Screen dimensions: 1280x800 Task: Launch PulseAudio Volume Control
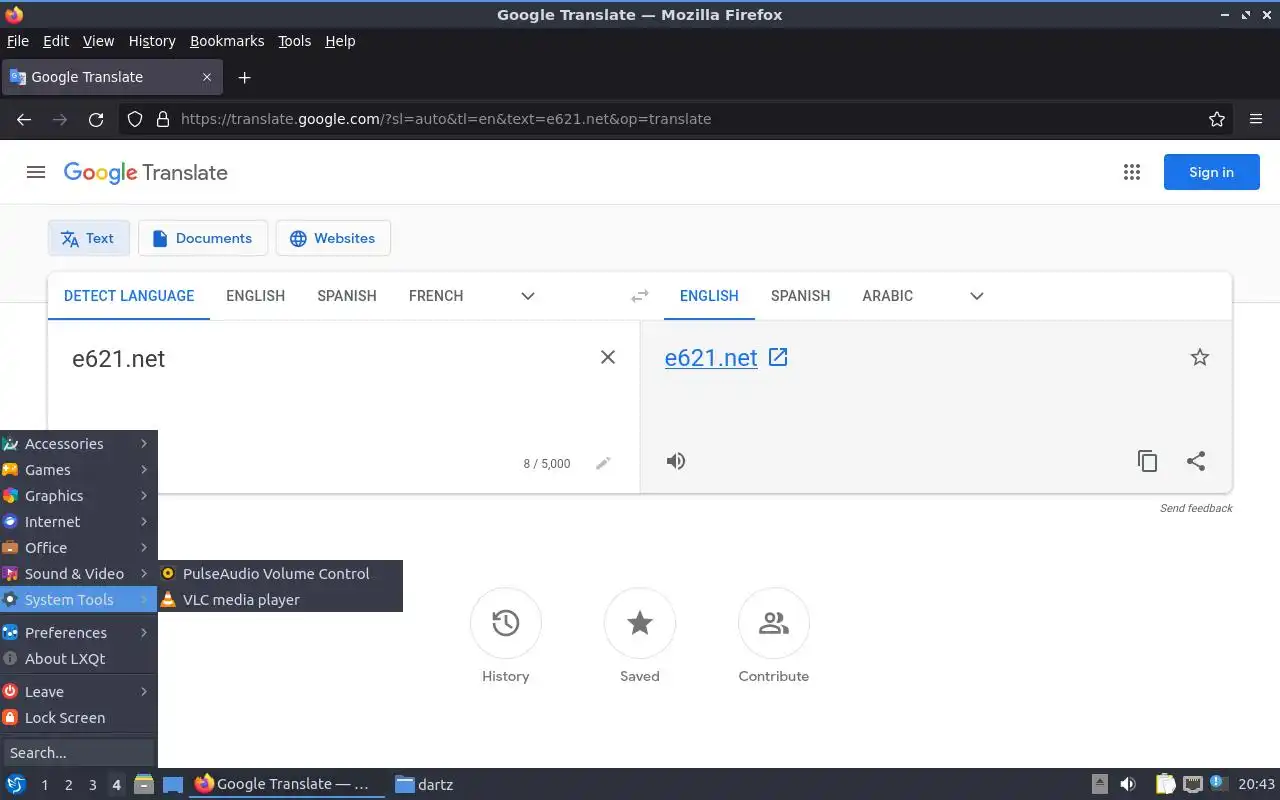(280, 574)
